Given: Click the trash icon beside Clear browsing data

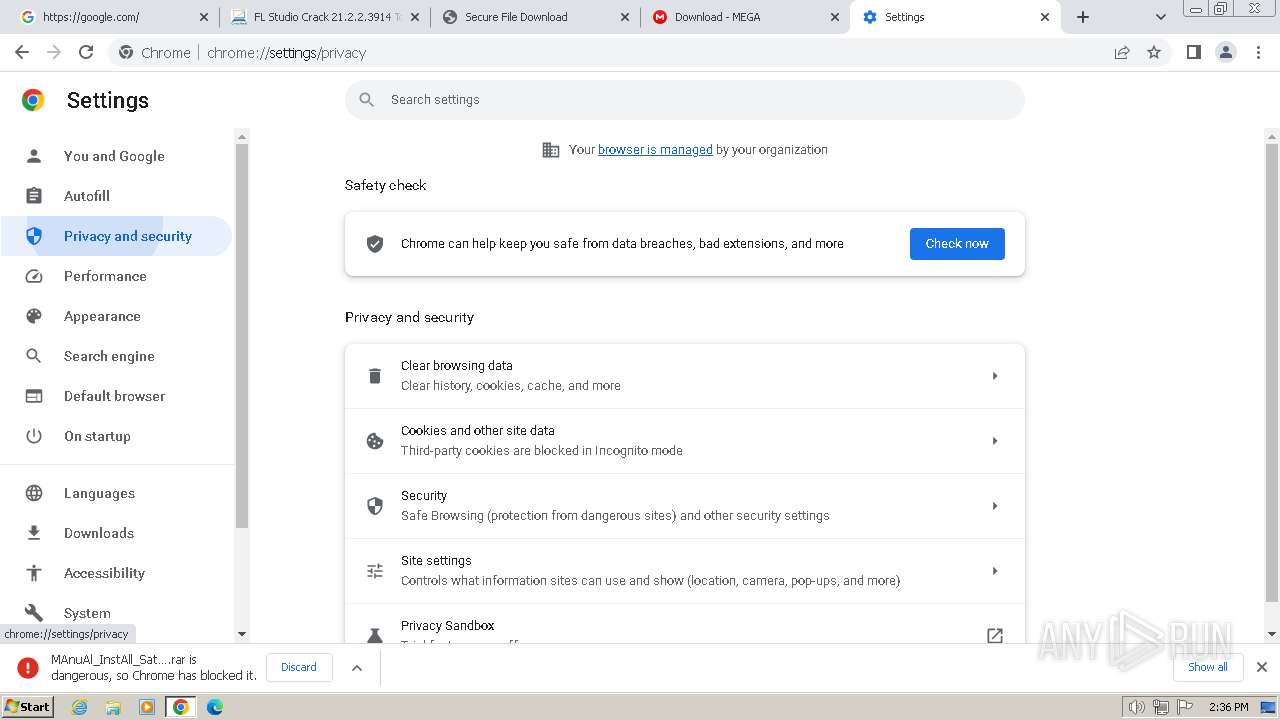Looking at the screenshot, I should (375, 376).
